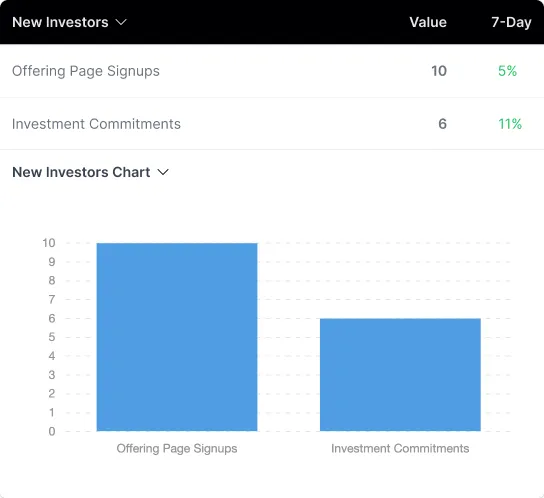Click the y-axis tick label 8
Image resolution: width=544 pixels, height=498 pixels.
click(52, 280)
